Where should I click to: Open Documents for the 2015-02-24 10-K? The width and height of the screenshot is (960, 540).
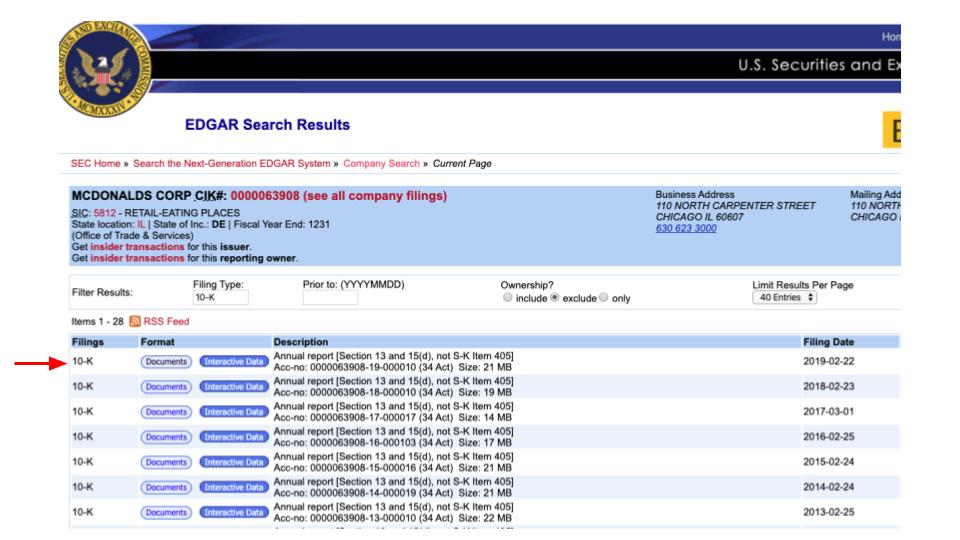[x=166, y=462]
